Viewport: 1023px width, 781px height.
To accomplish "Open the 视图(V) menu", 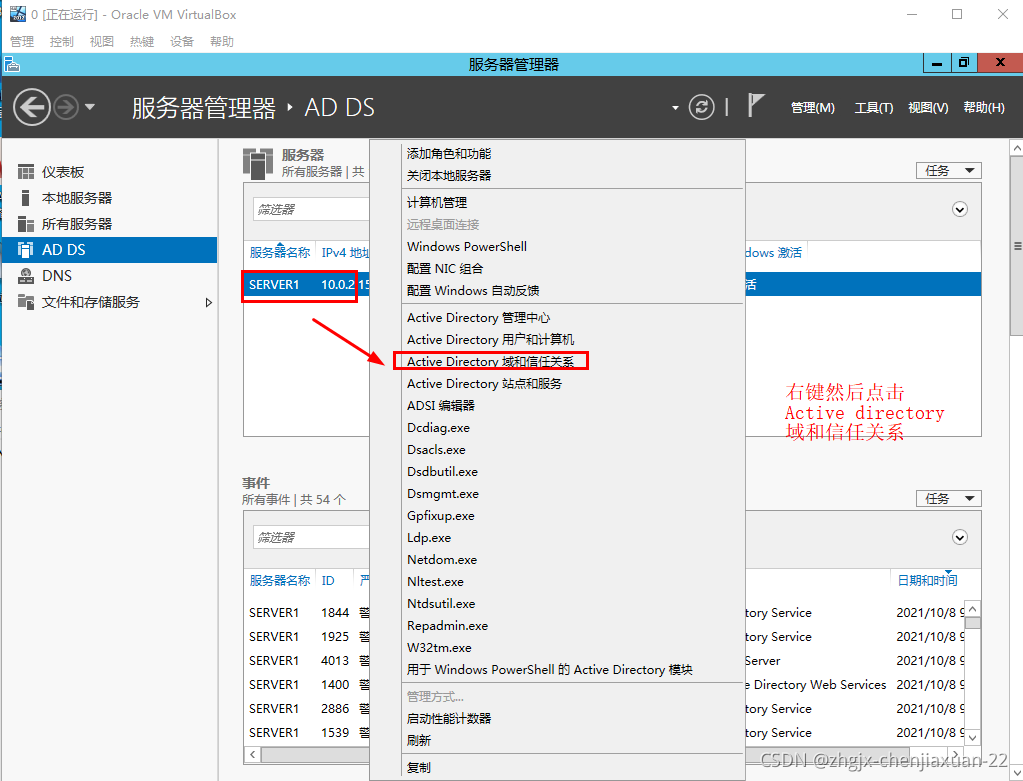I will 928,108.
